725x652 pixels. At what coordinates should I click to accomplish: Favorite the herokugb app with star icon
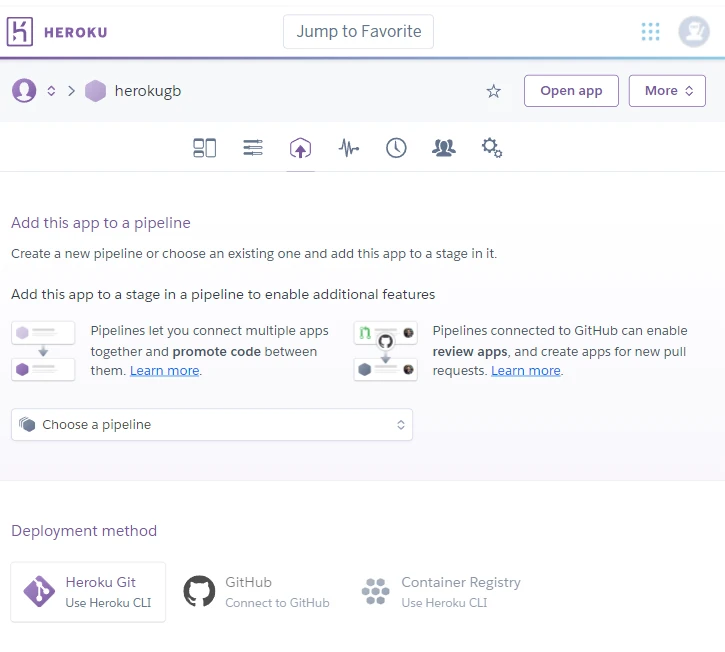(493, 91)
